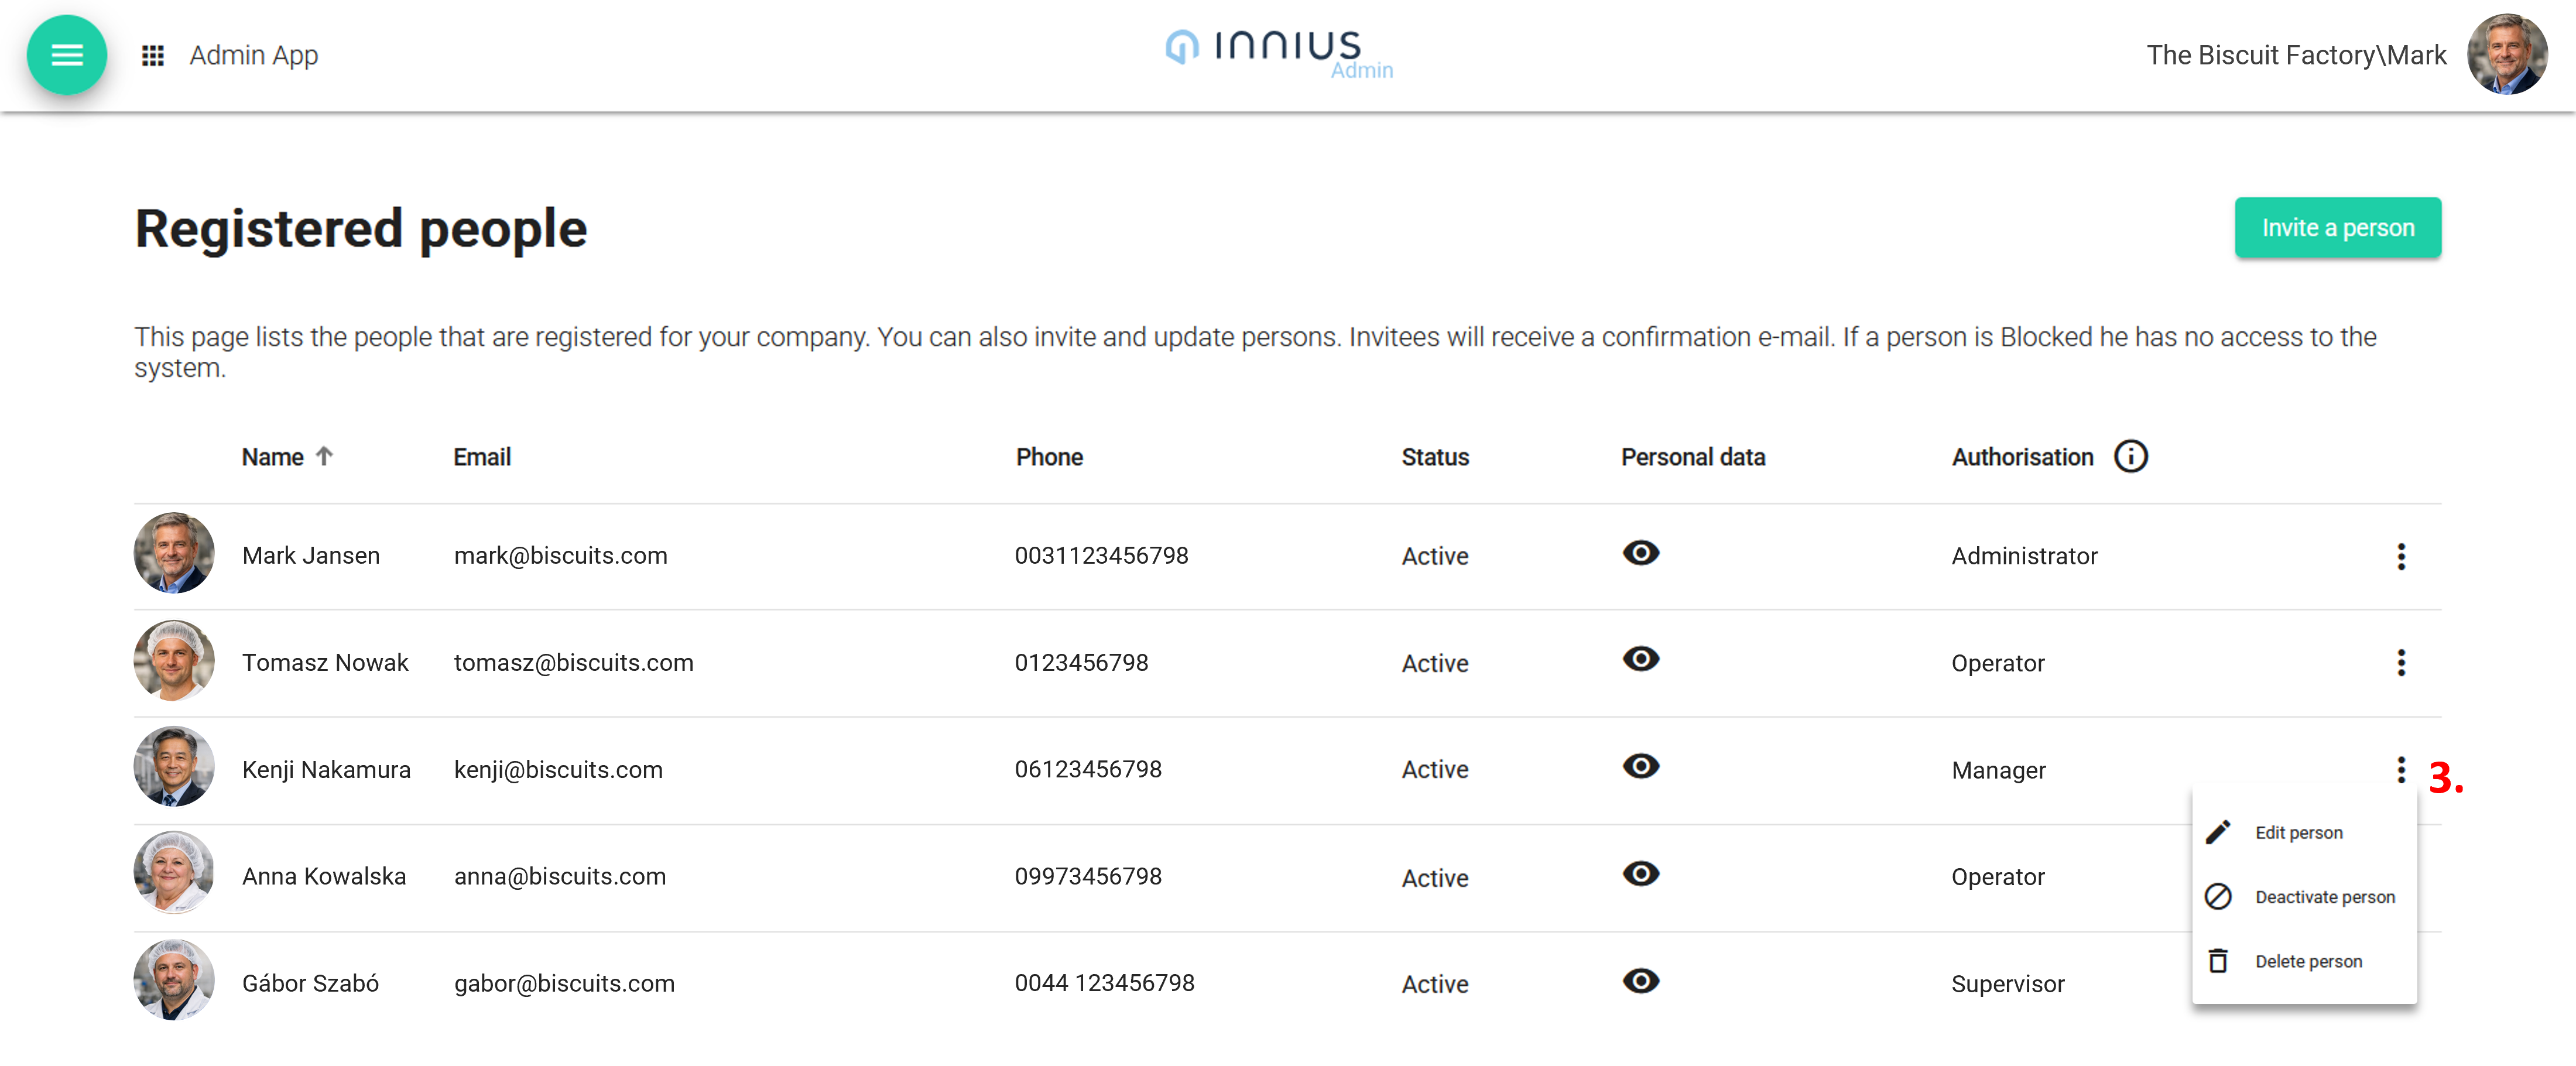
Task: Click the Authorisation info icon
Action: pyautogui.click(x=2130, y=457)
